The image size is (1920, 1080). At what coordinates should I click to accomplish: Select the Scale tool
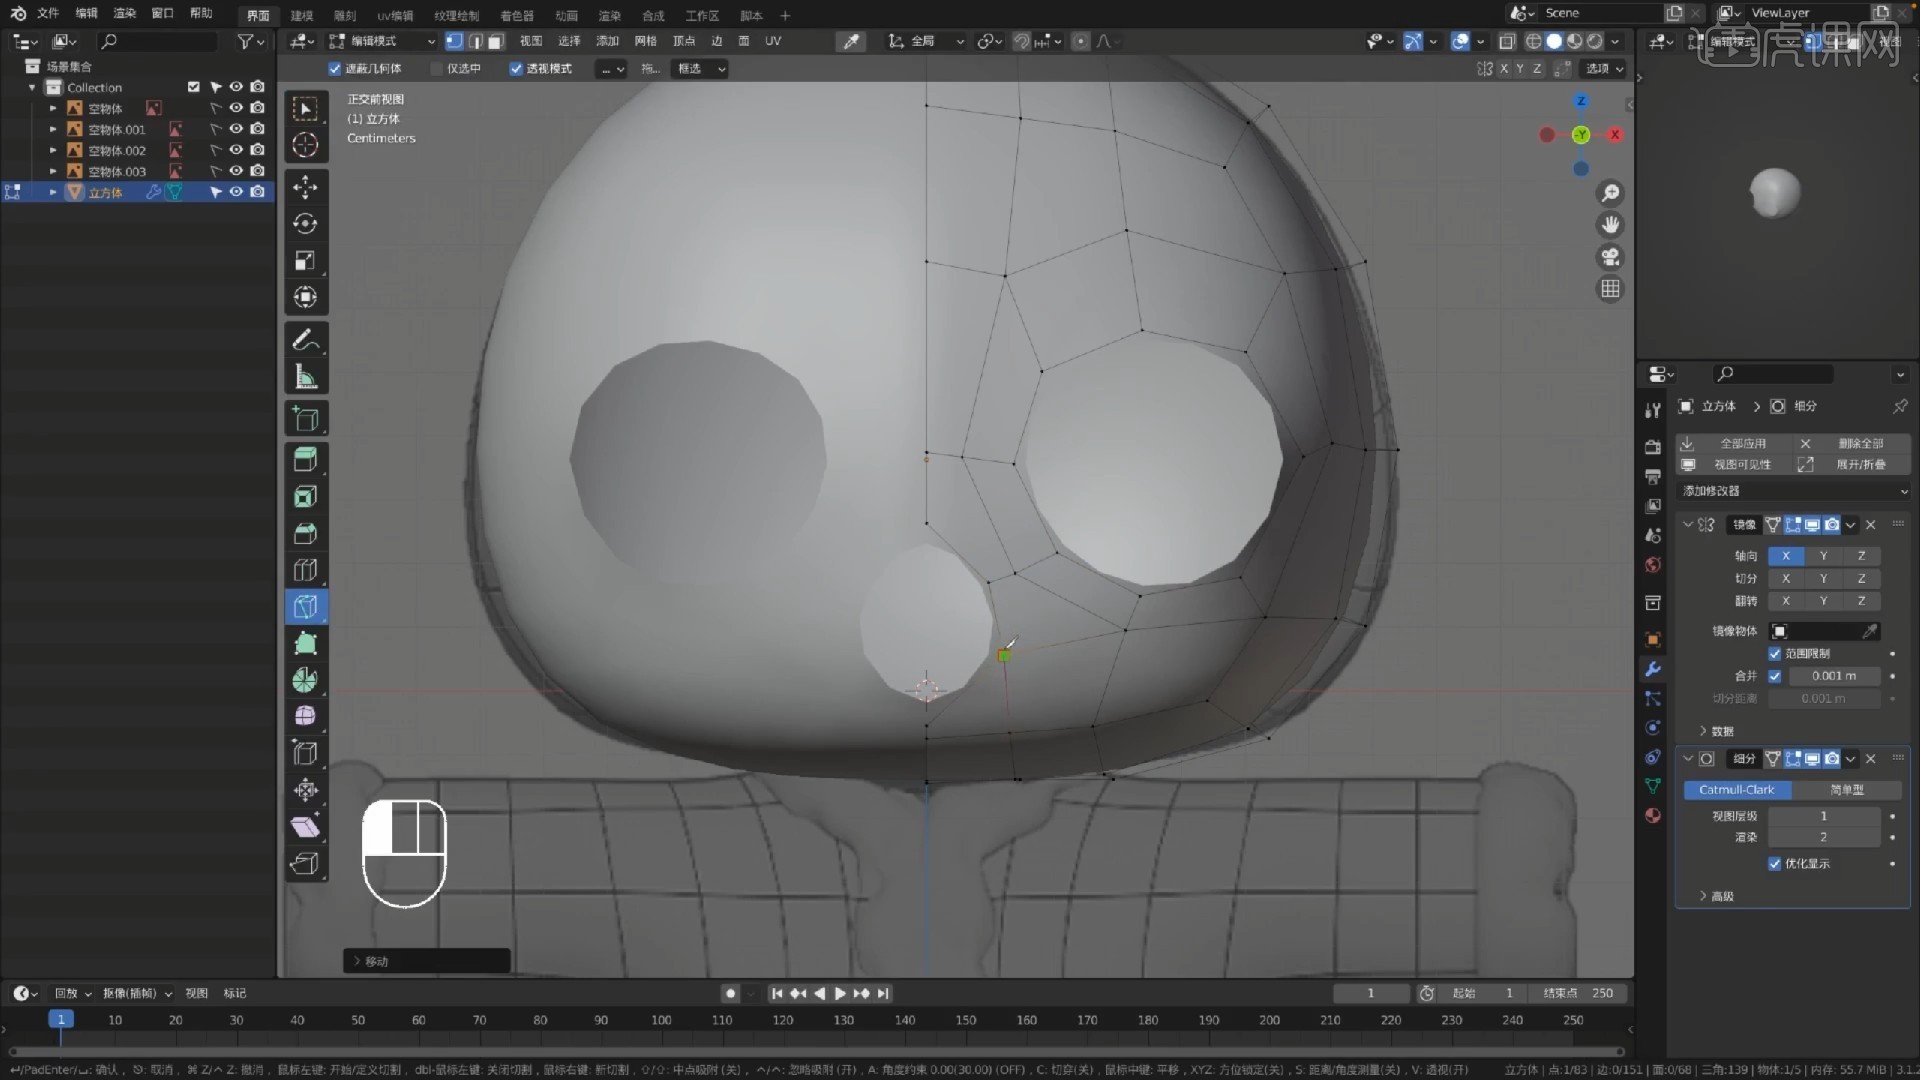coord(306,261)
